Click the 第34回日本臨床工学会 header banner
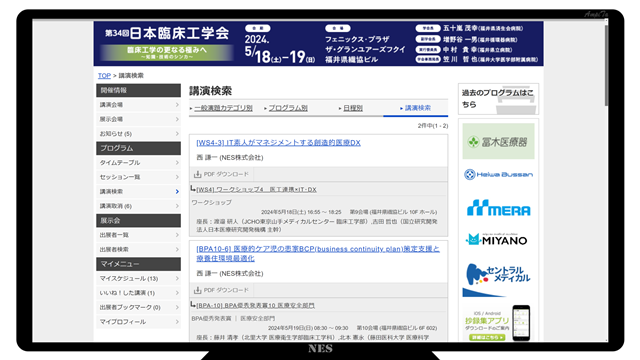This screenshot has width=640, height=360. tap(318, 44)
